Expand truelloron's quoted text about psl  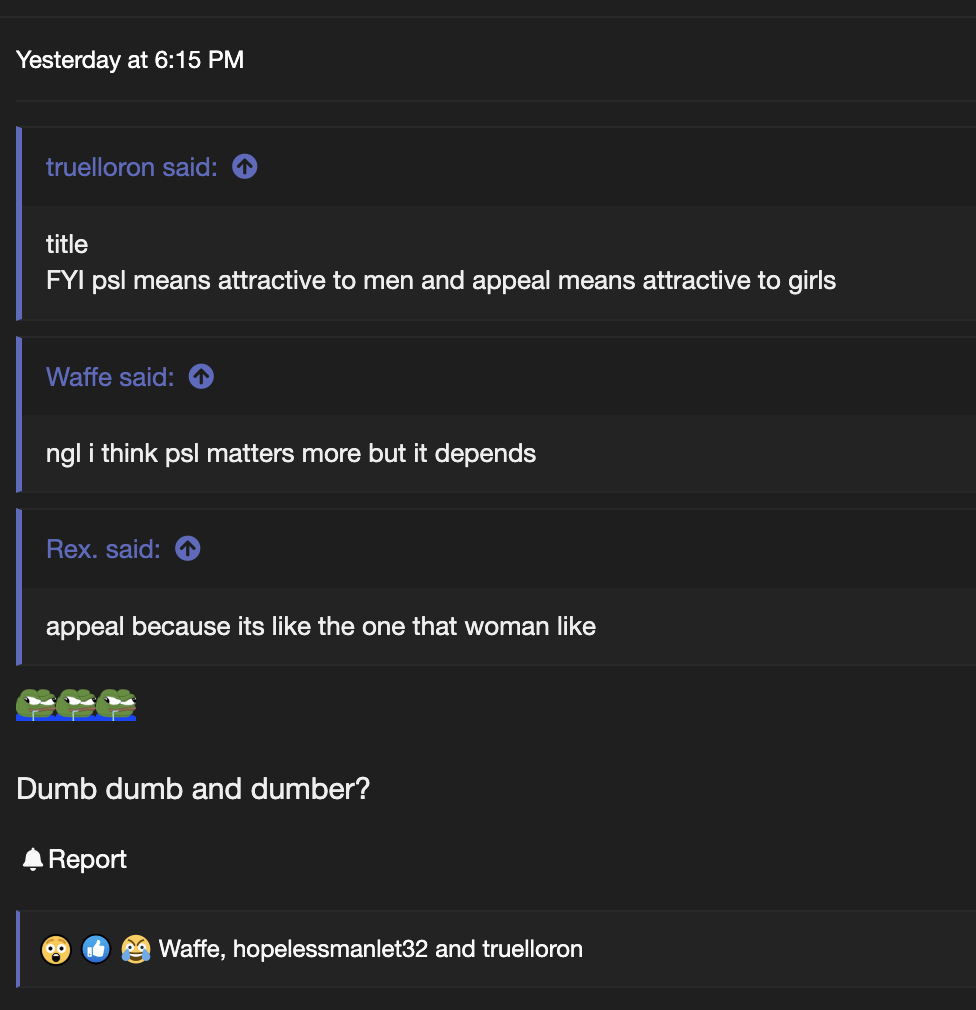(441, 263)
